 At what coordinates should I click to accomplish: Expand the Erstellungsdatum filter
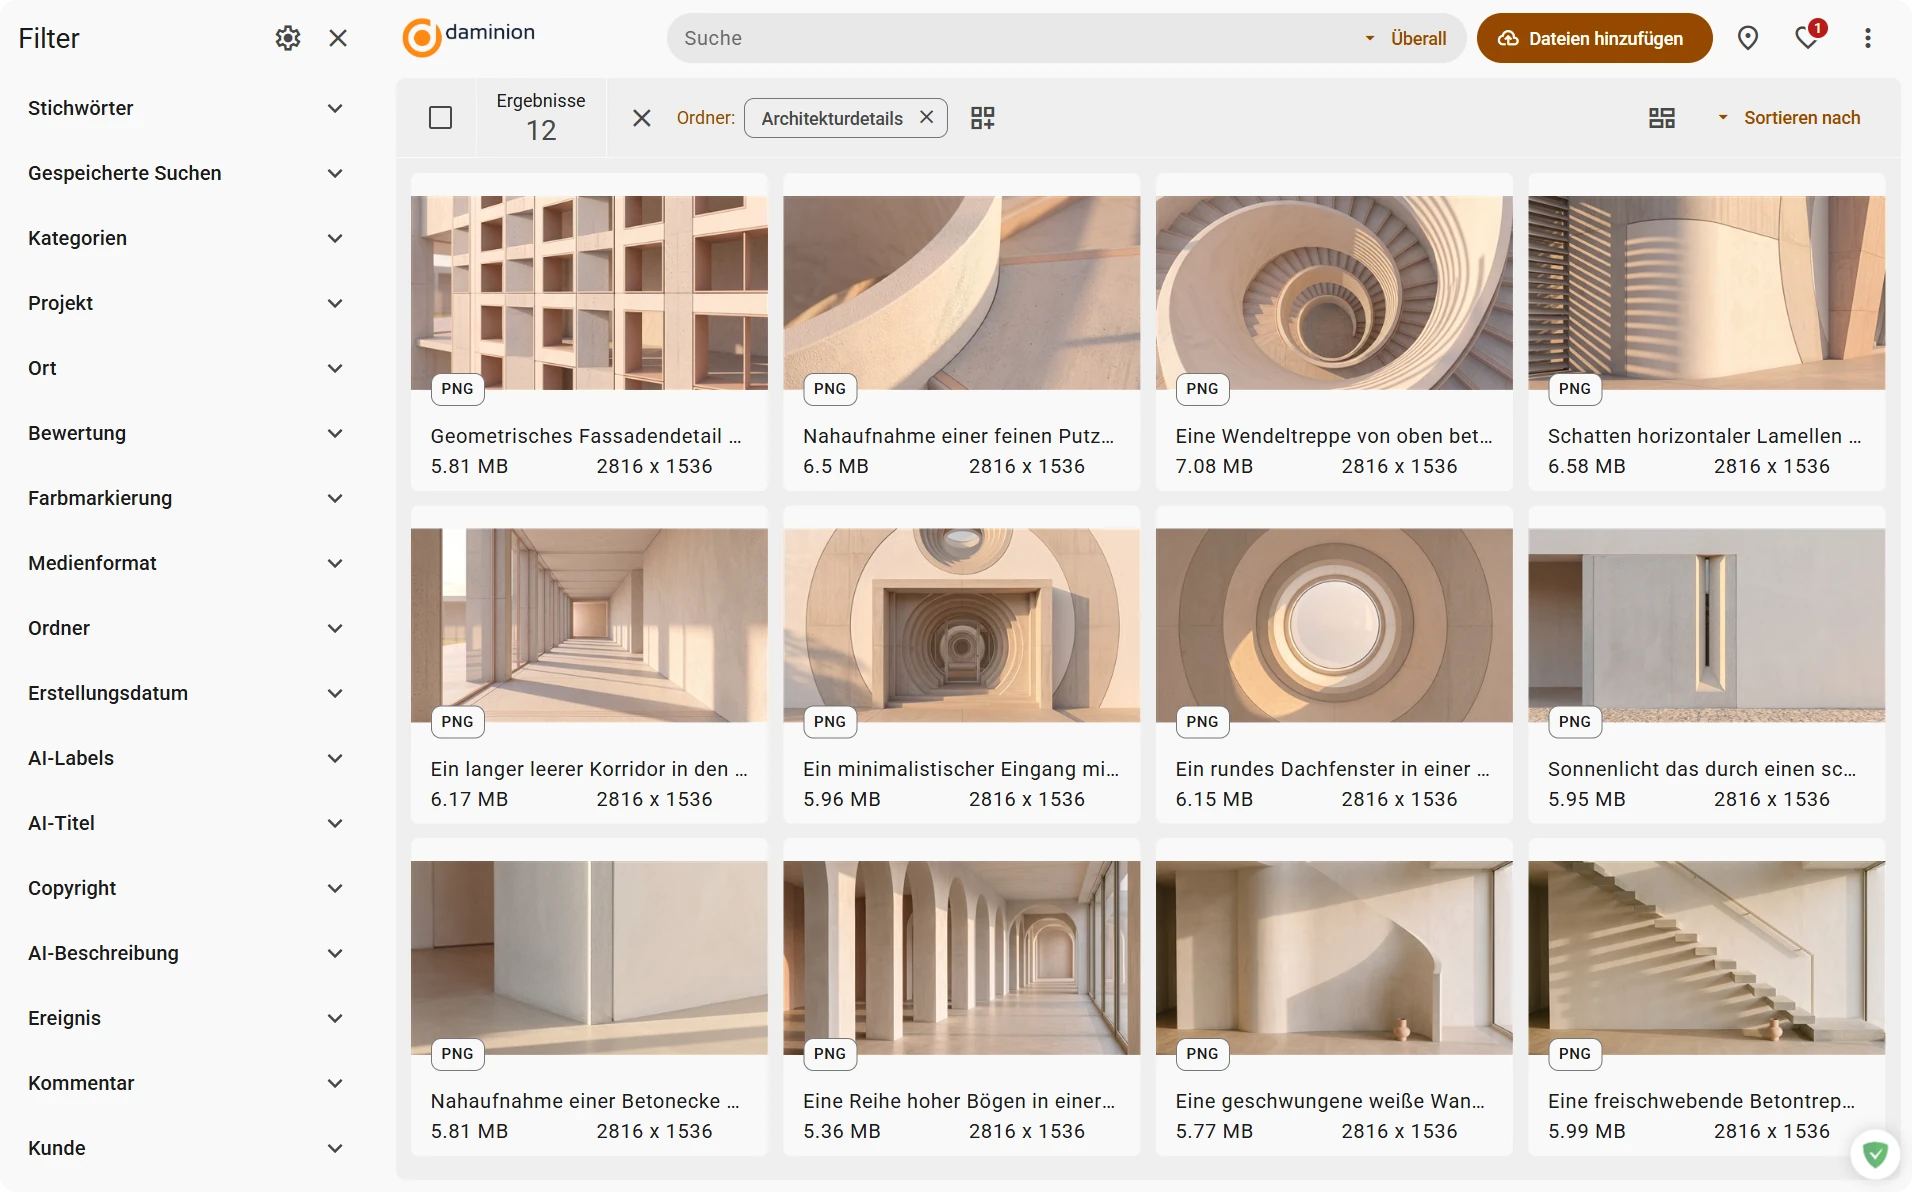click(186, 693)
